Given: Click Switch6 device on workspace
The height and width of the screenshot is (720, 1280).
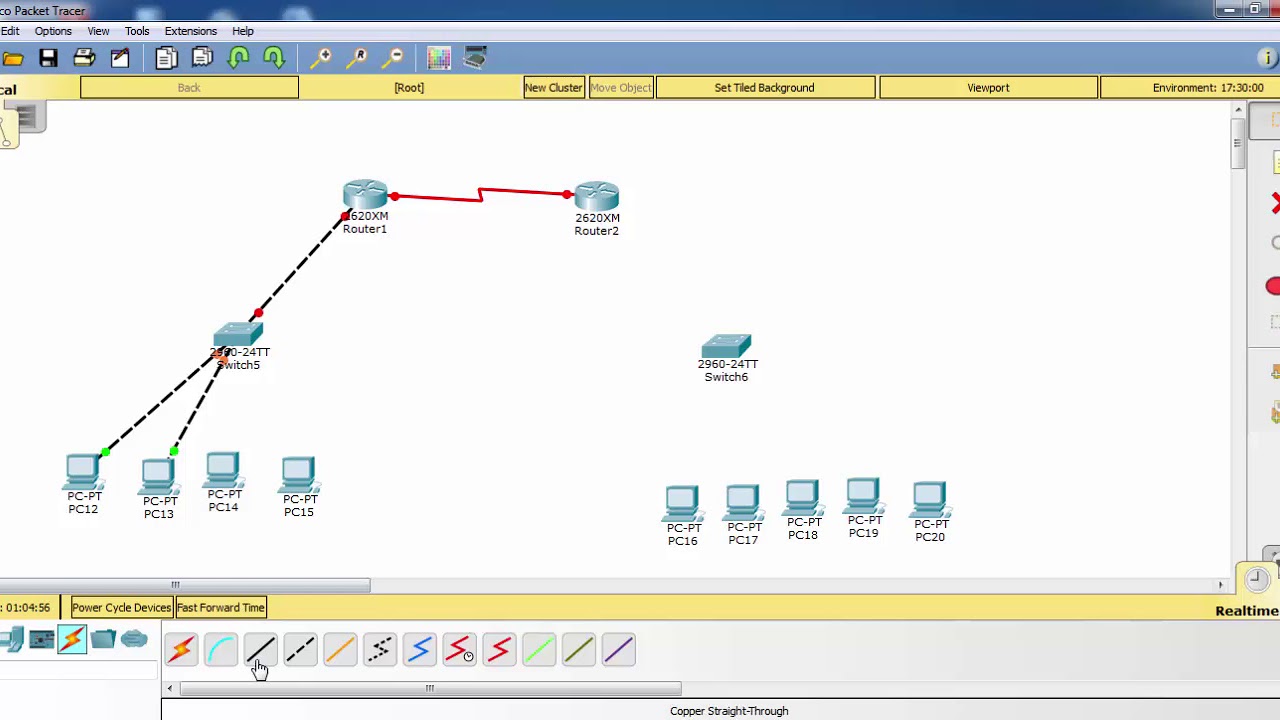Looking at the screenshot, I should coord(726,348).
